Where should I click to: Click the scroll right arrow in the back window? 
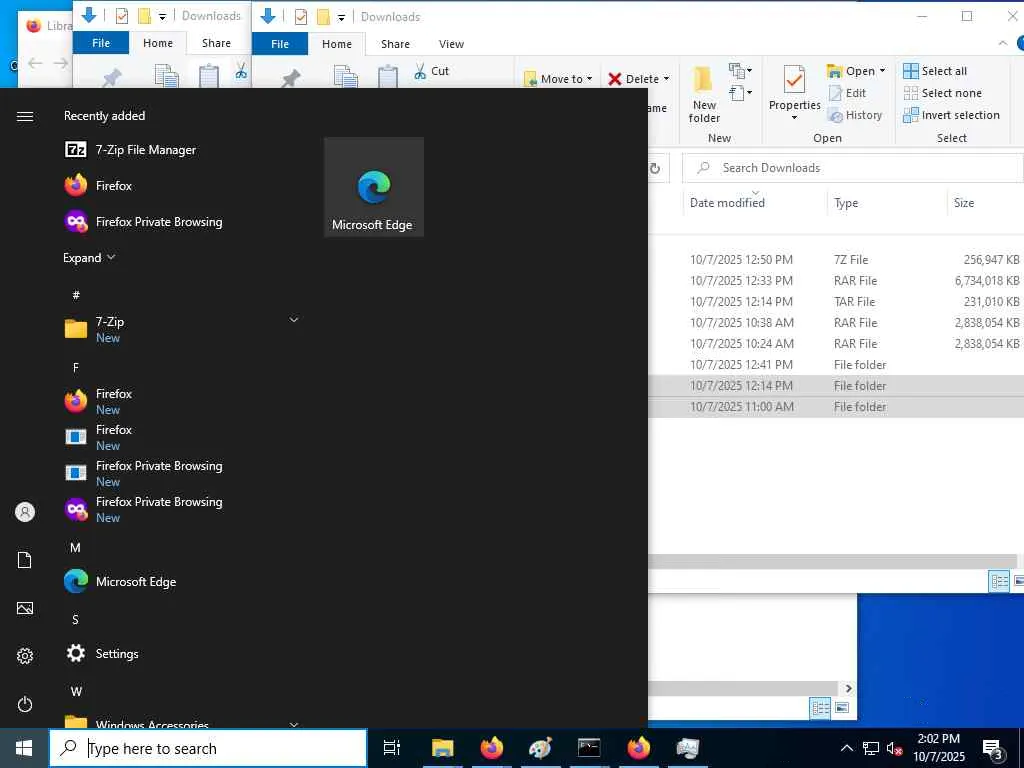coord(848,688)
